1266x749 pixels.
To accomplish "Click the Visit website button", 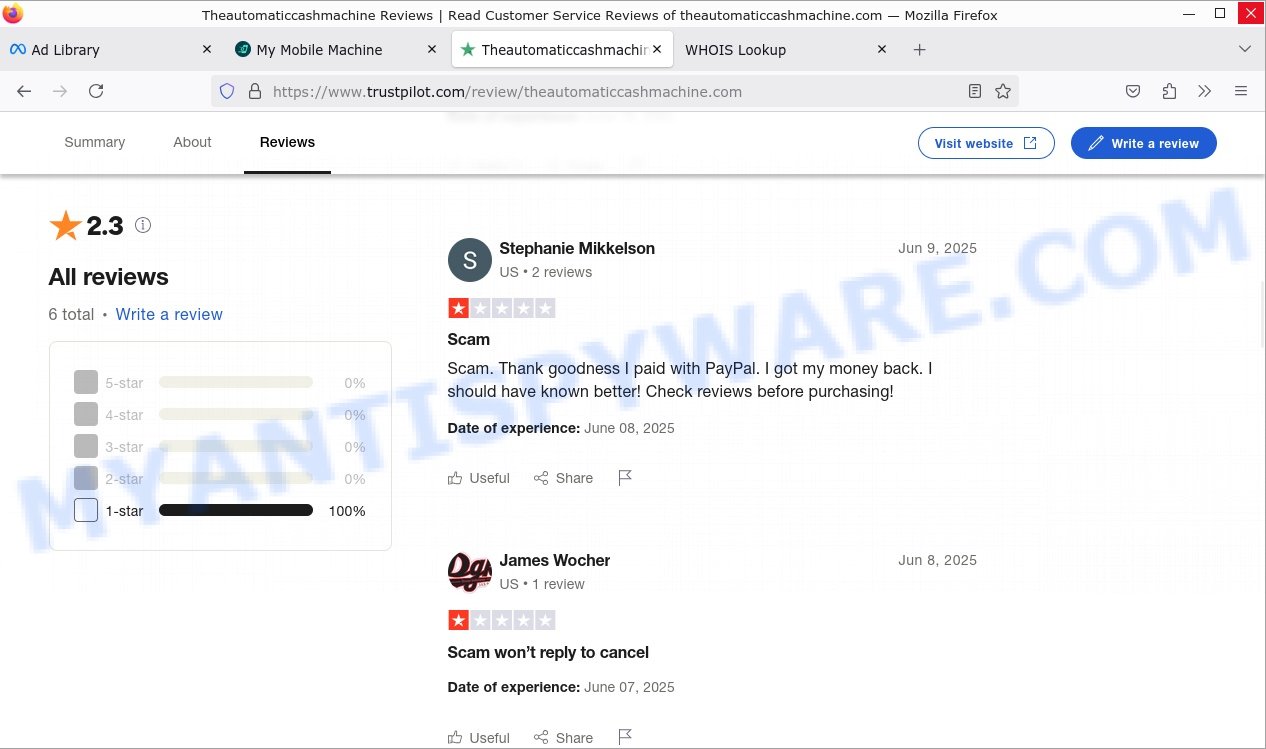I will point(986,143).
